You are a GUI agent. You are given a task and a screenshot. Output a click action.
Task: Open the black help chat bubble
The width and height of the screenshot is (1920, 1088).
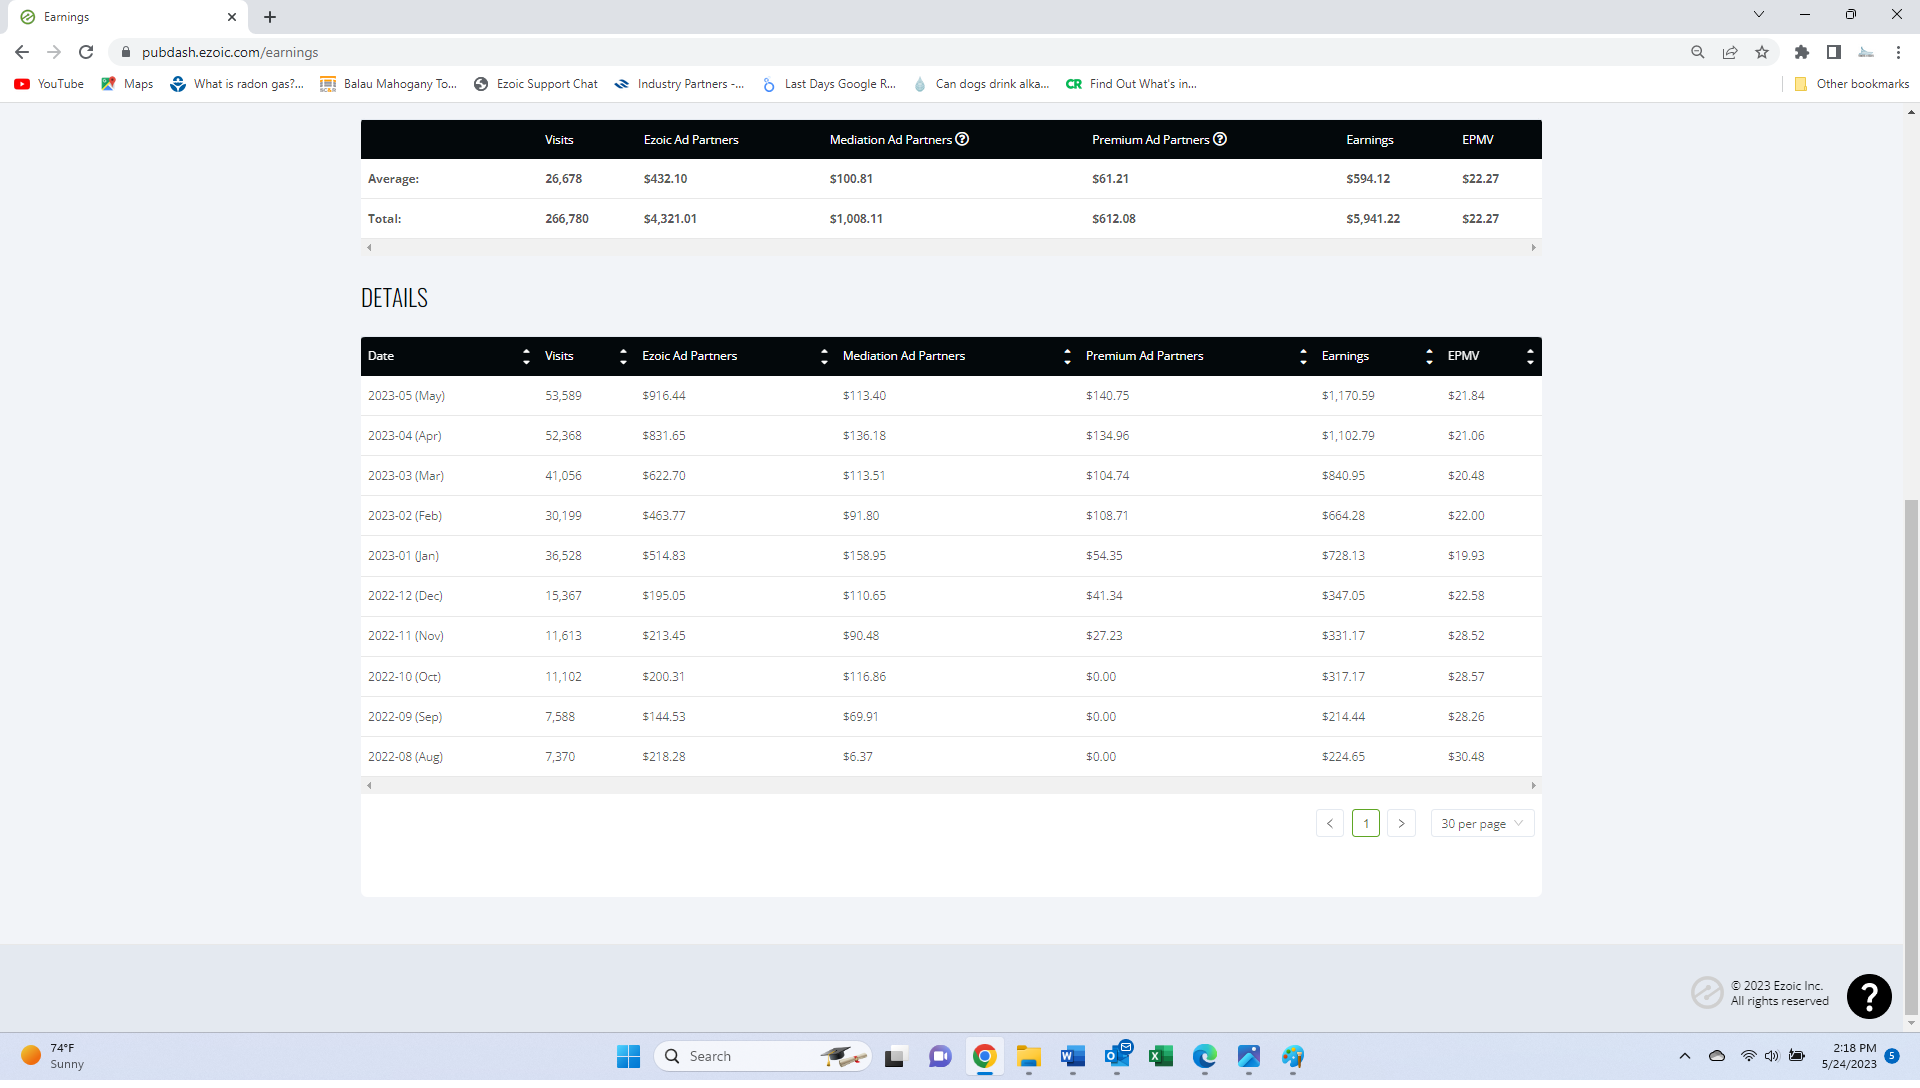pyautogui.click(x=1869, y=998)
